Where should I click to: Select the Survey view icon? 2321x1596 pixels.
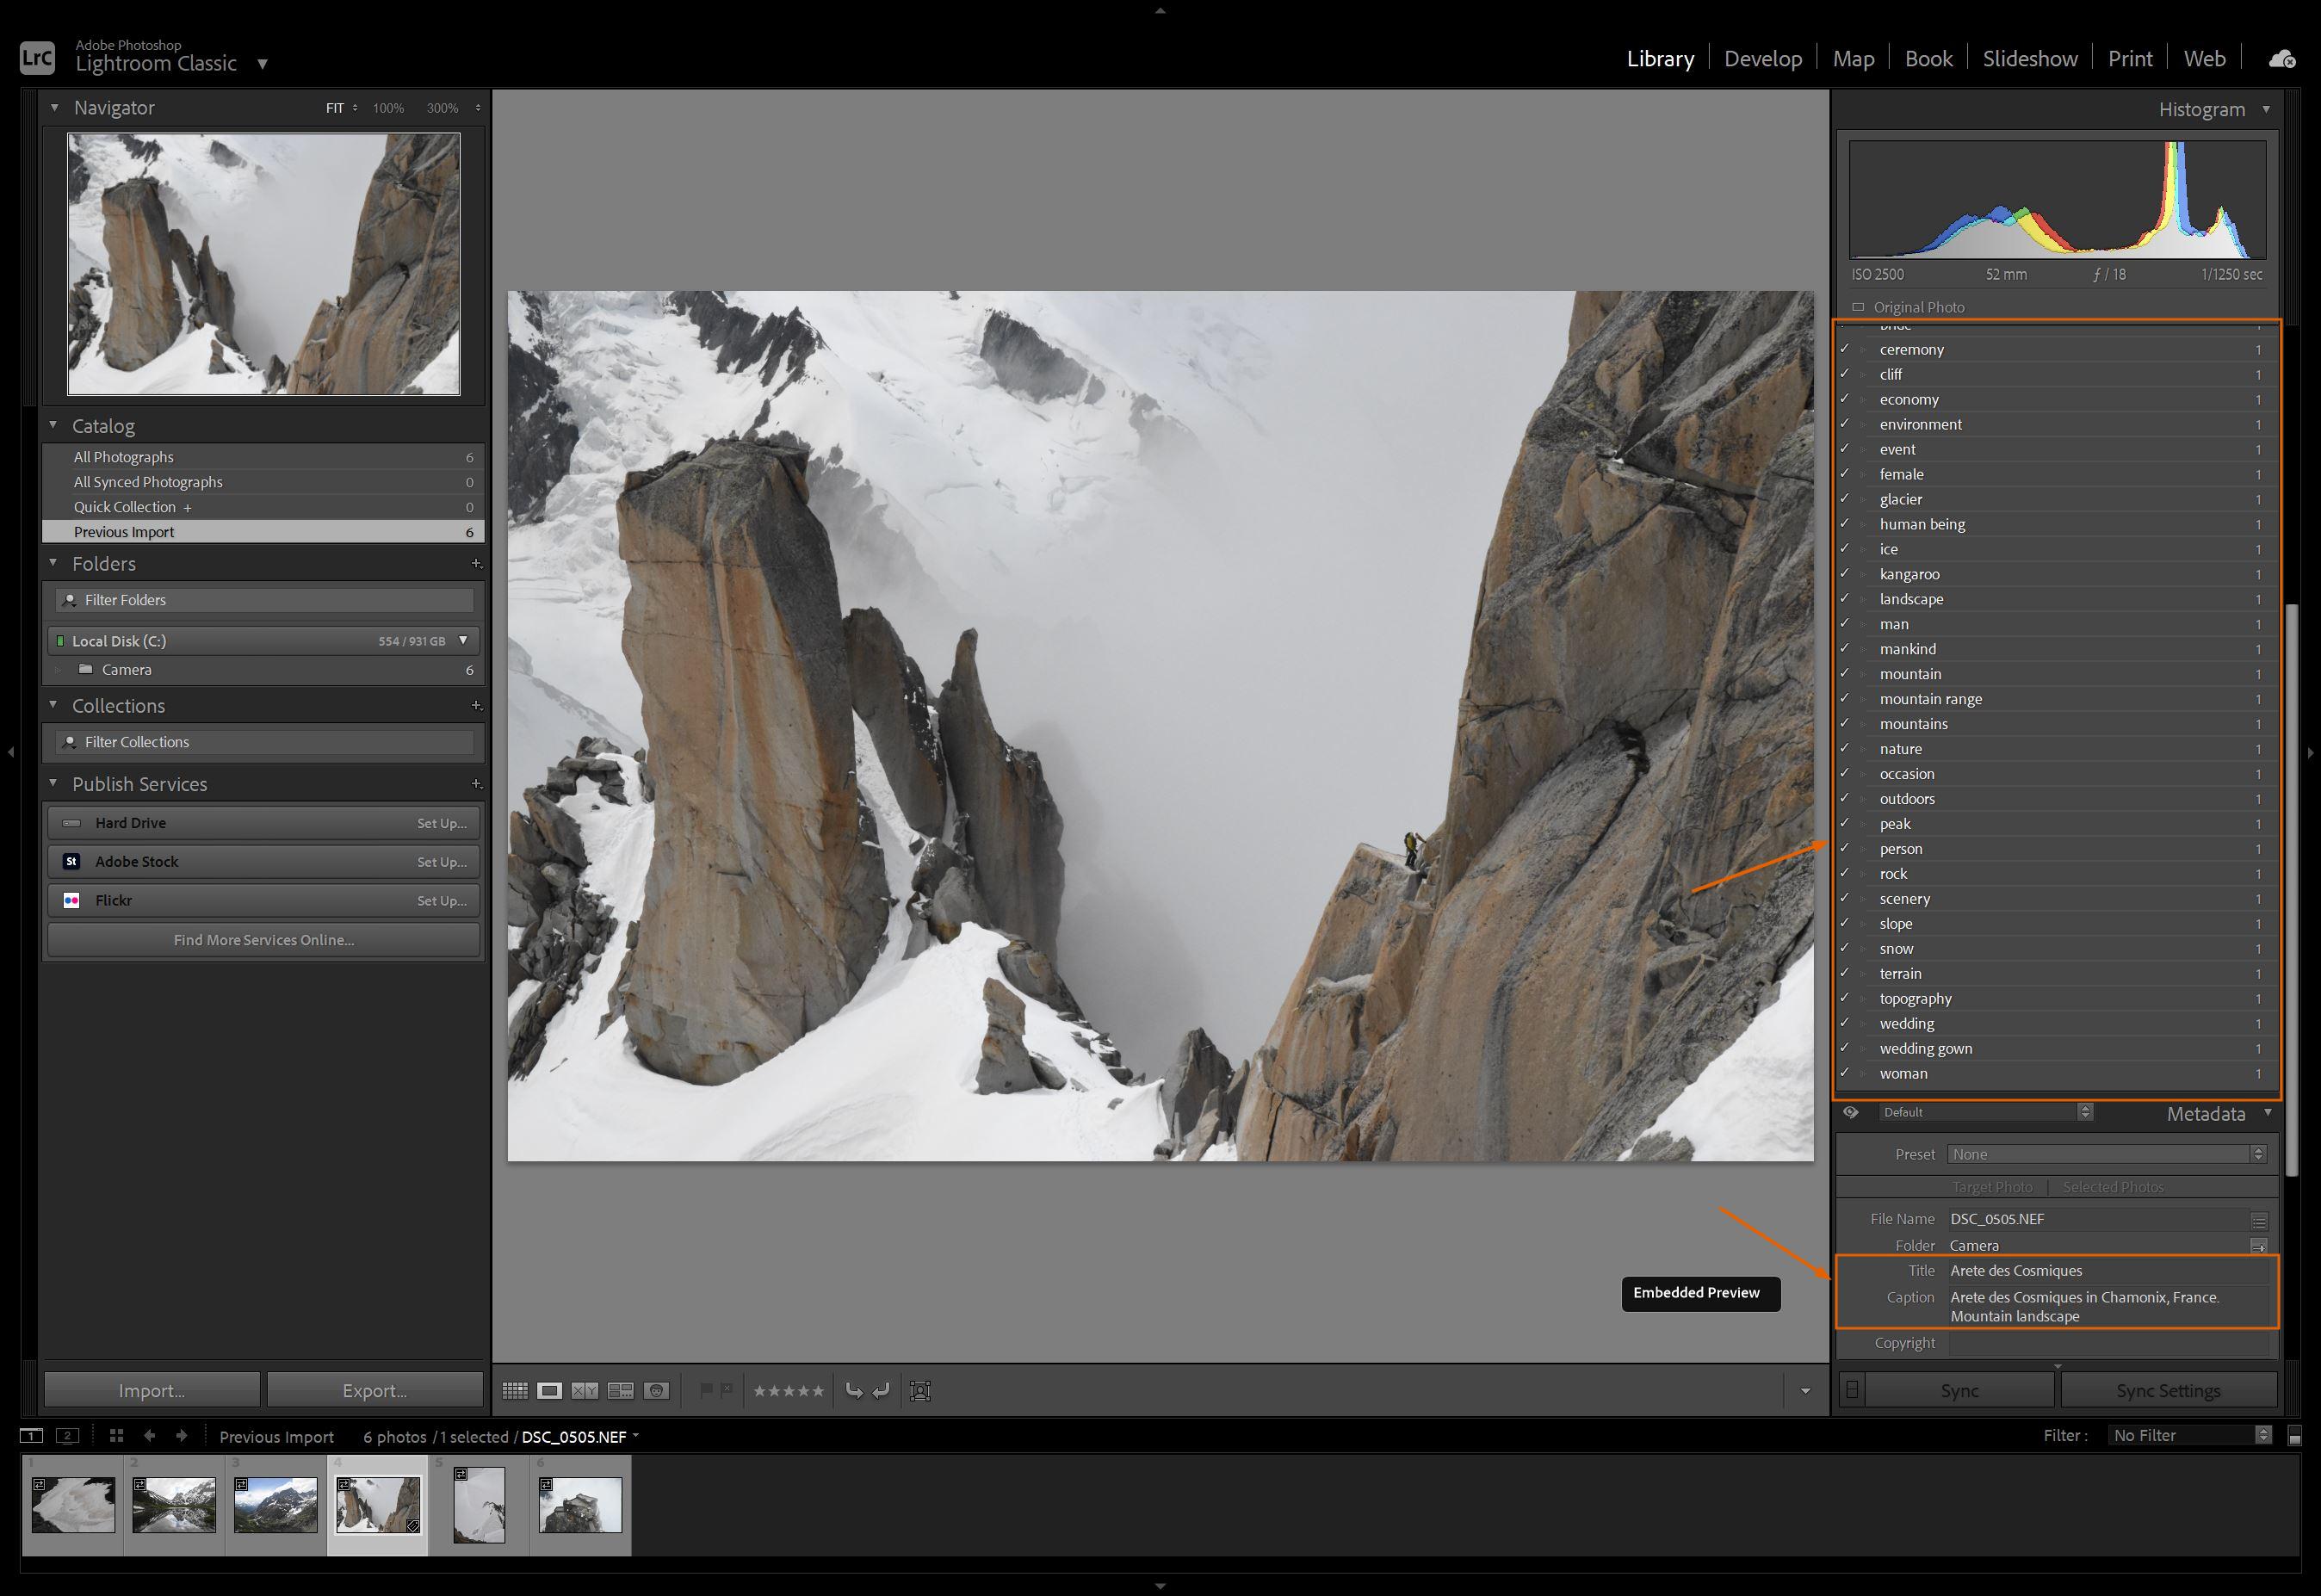621,1390
